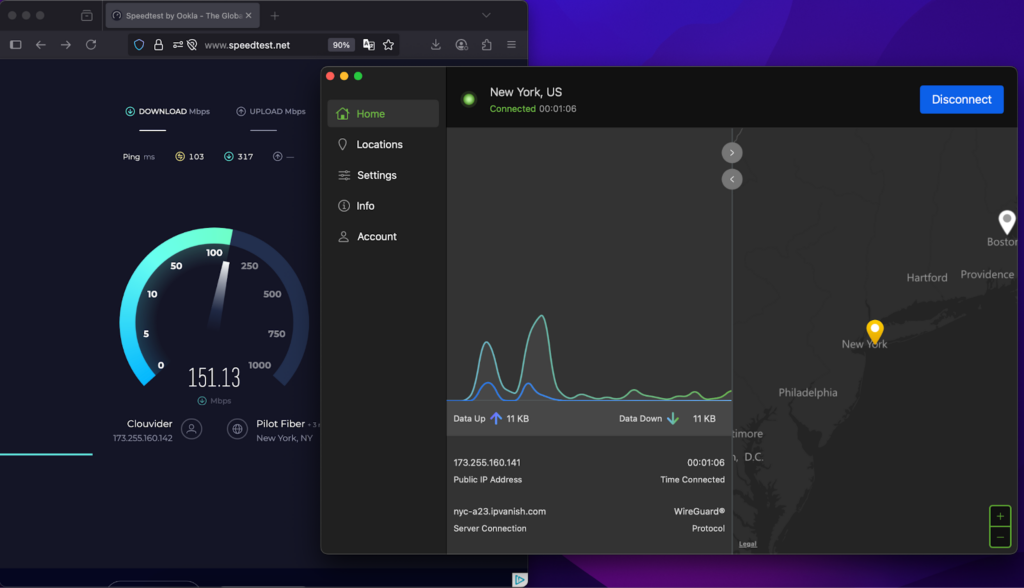Screen dimensions: 1024x588
Task: Expand the map panel with right chevron
Action: [x=732, y=153]
